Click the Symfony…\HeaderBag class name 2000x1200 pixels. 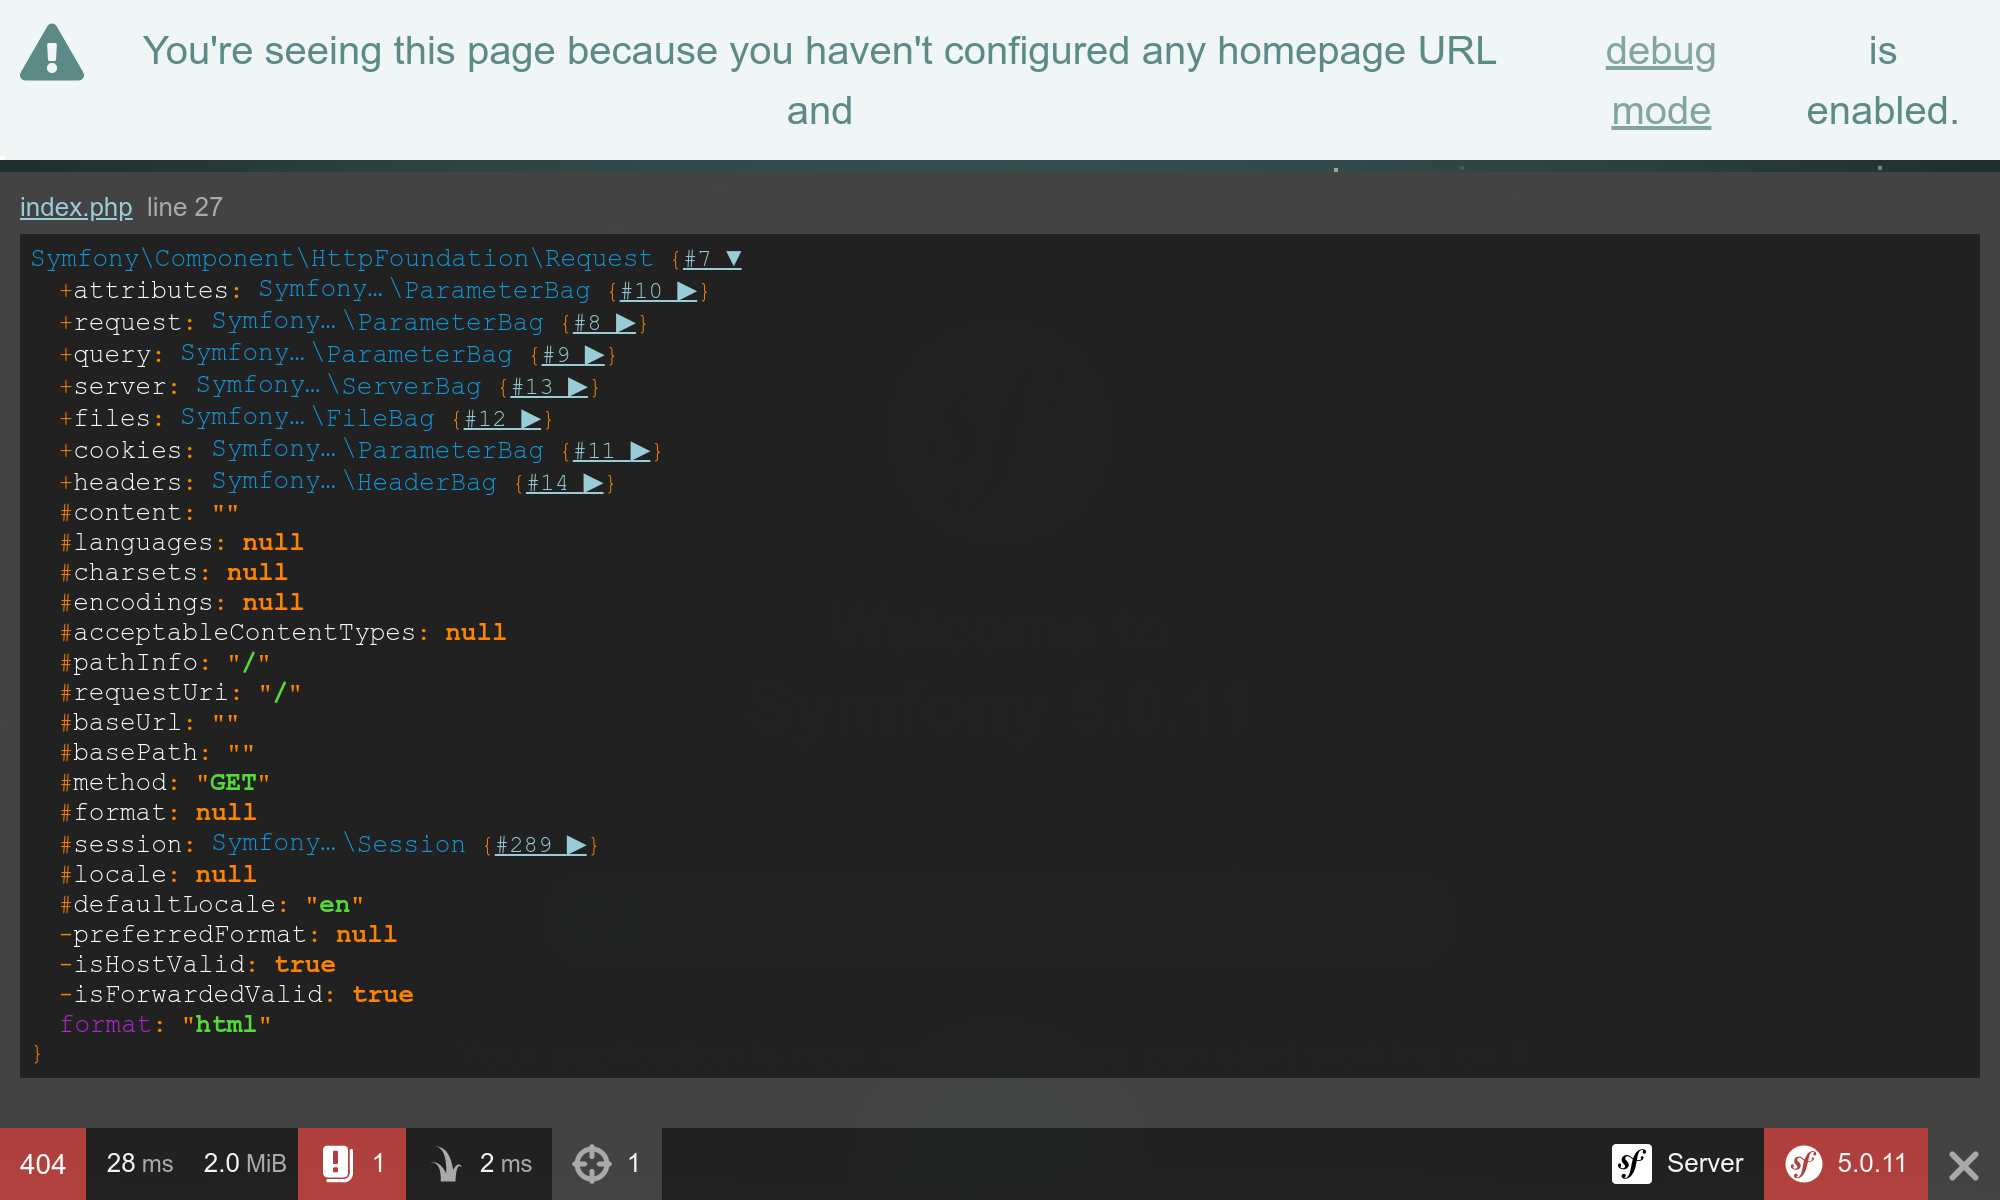pos(354,483)
